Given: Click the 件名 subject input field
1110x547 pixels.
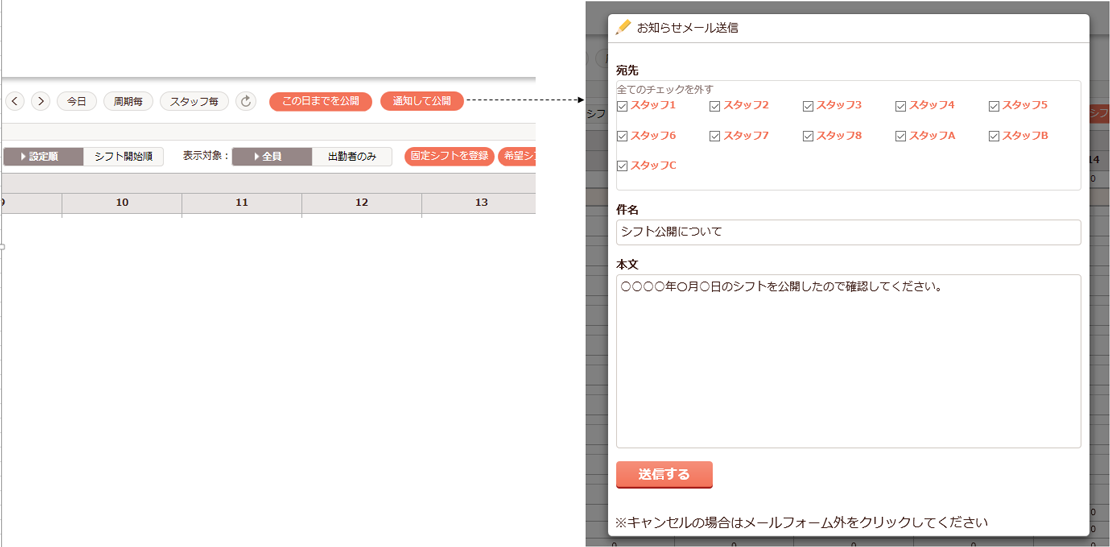Looking at the screenshot, I should pos(848,232).
